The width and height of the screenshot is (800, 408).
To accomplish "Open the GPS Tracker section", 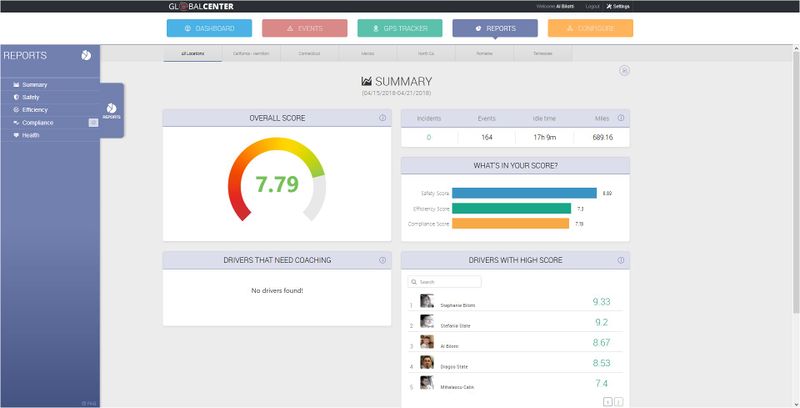I will click(x=400, y=28).
